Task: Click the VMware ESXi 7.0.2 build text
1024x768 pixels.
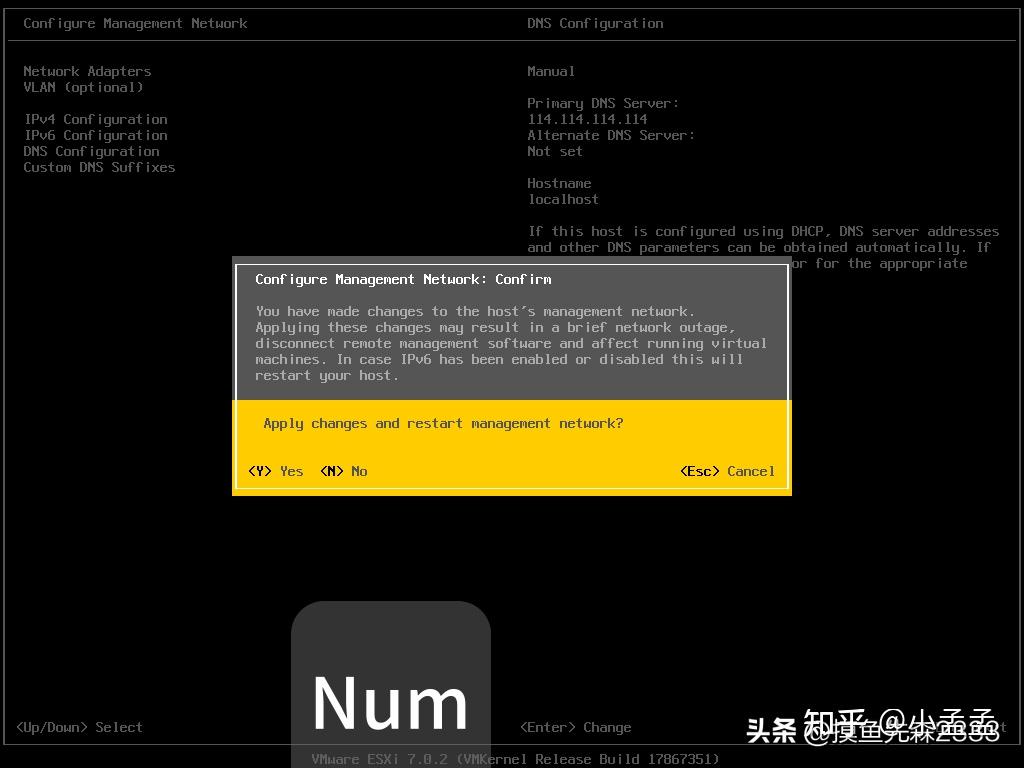Action: pyautogui.click(x=515, y=759)
